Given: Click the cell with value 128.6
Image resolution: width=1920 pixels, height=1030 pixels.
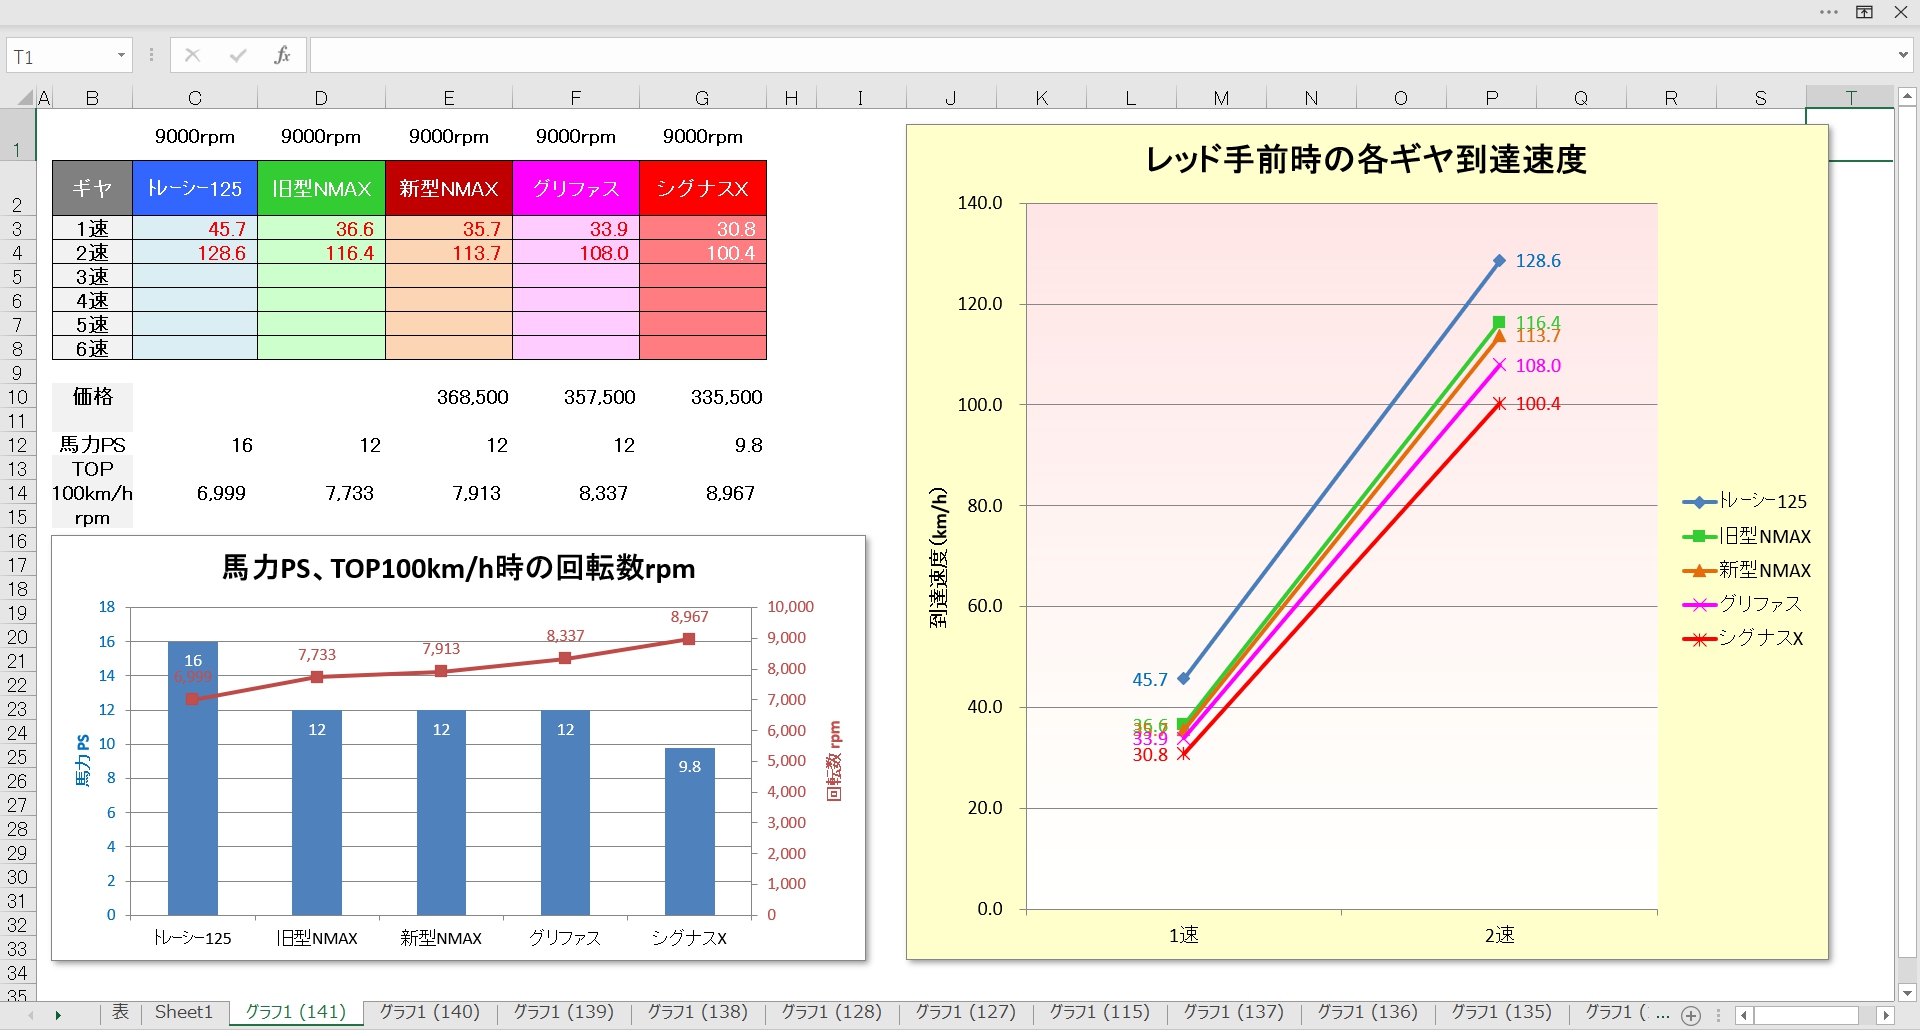Looking at the screenshot, I should 195,253.
